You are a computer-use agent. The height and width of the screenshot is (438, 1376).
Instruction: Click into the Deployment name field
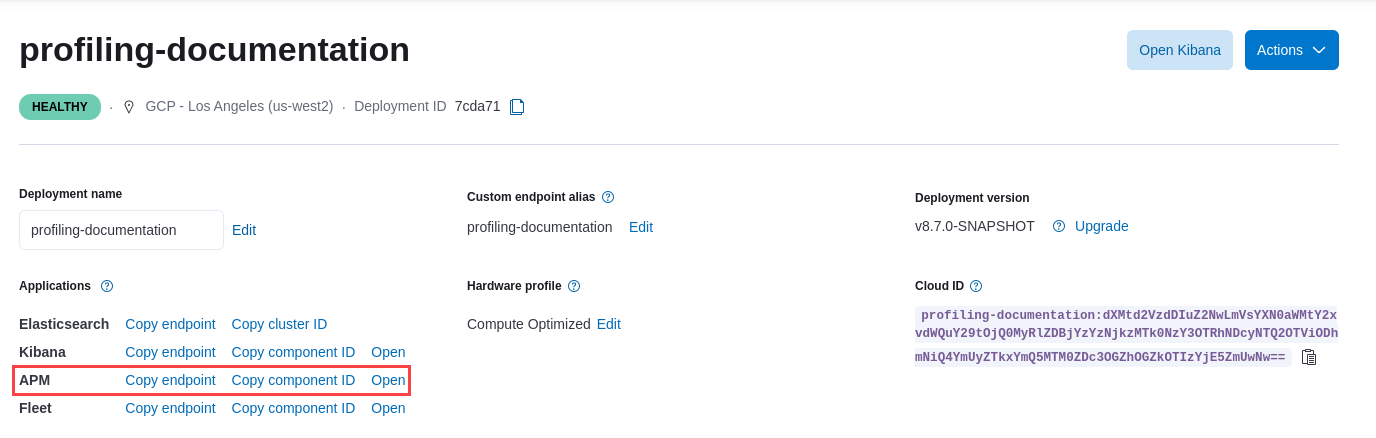121,230
